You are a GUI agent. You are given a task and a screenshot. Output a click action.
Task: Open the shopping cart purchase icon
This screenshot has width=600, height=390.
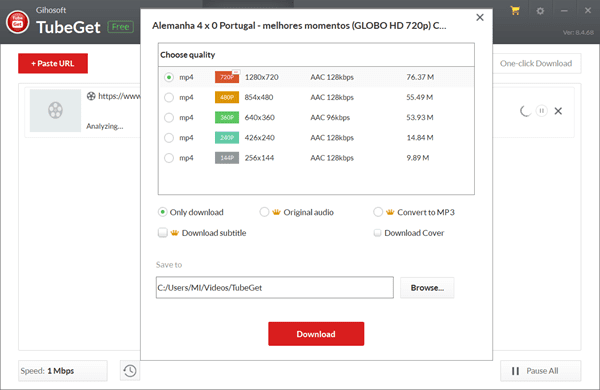click(515, 11)
